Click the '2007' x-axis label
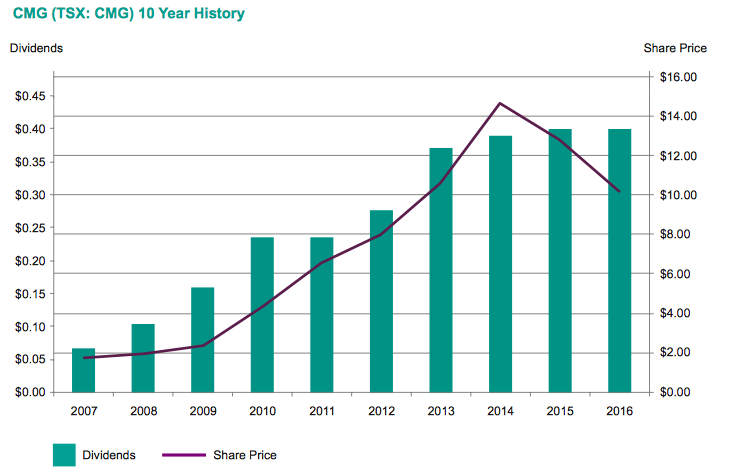 (x=84, y=411)
